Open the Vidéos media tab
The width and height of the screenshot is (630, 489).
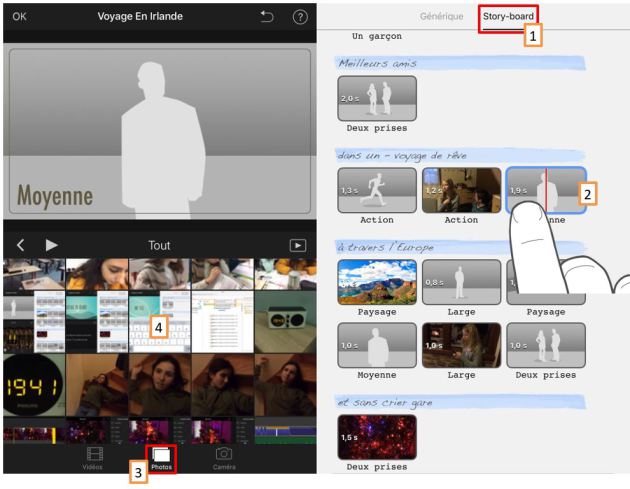(93, 458)
